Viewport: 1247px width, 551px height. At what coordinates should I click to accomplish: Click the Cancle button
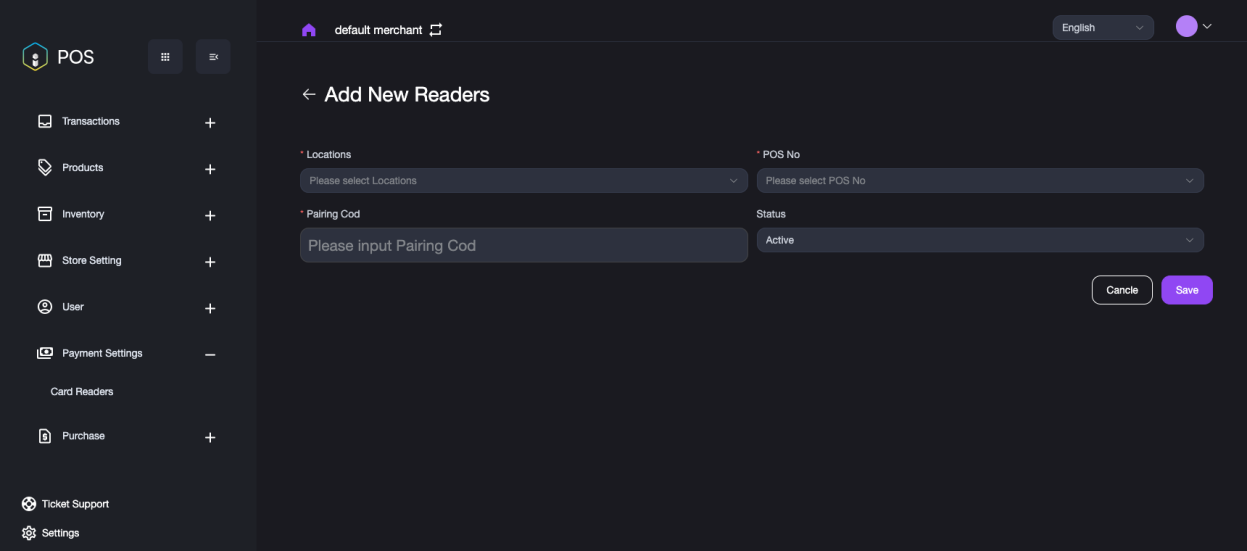pyautogui.click(x=1121, y=290)
